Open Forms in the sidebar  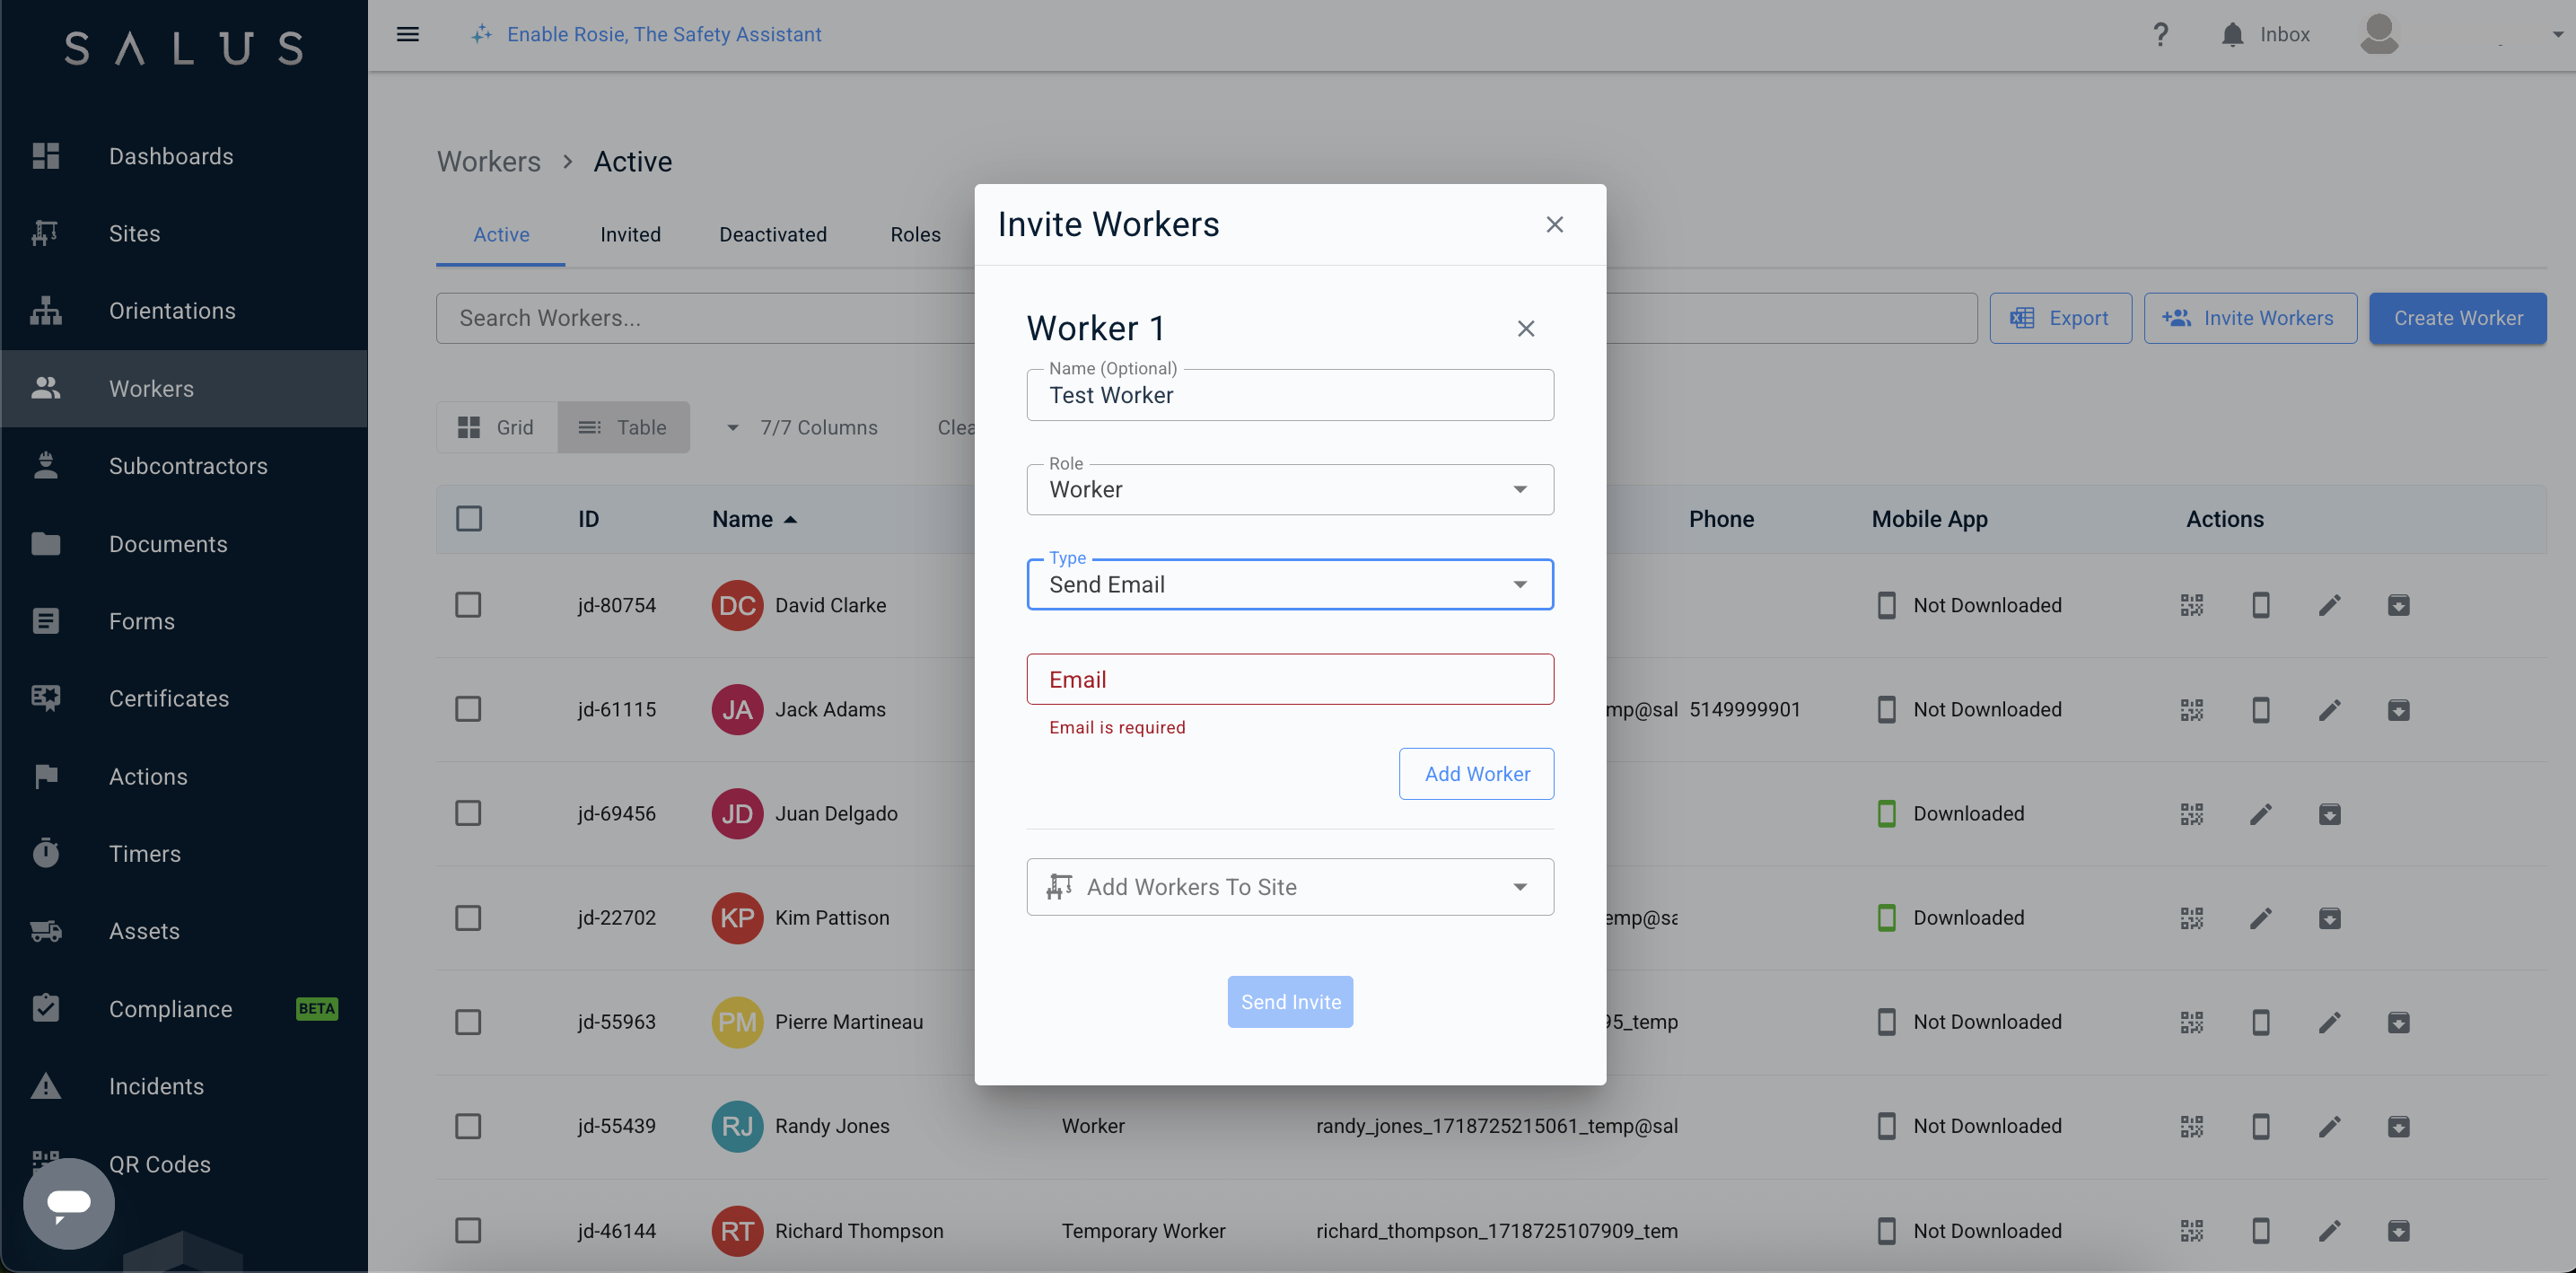(184, 621)
